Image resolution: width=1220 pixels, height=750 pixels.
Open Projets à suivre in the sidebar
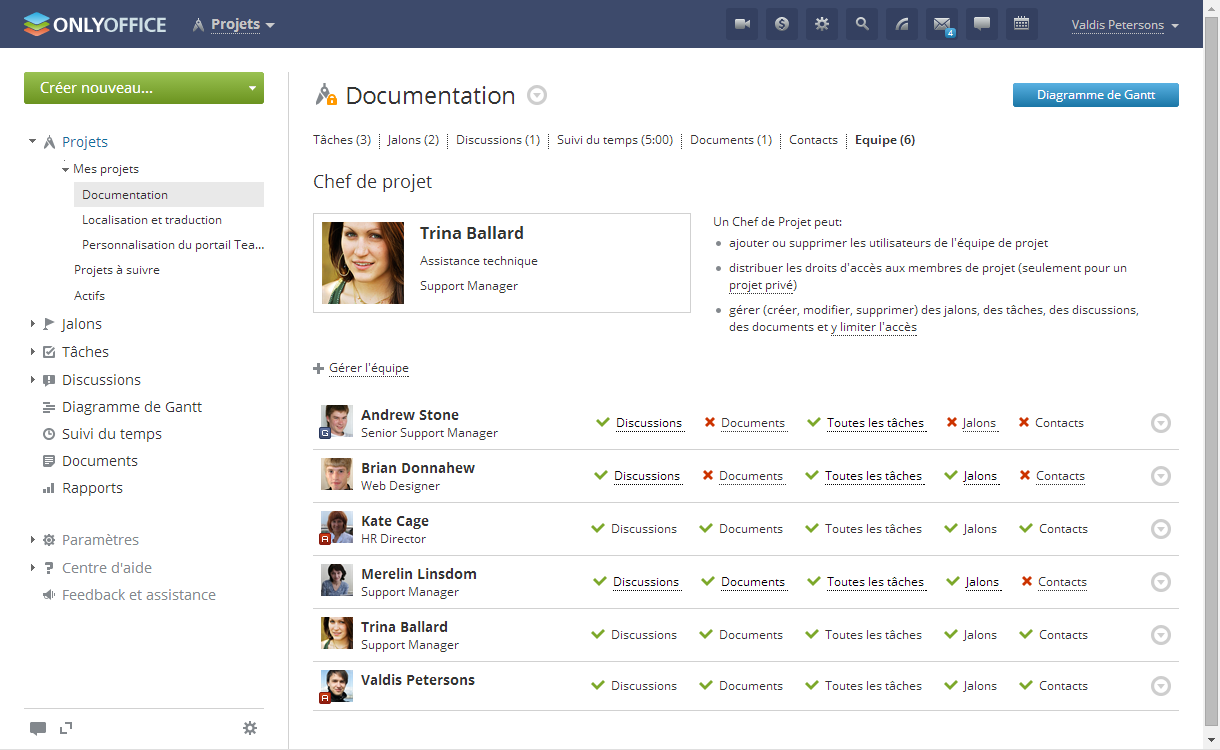117,270
